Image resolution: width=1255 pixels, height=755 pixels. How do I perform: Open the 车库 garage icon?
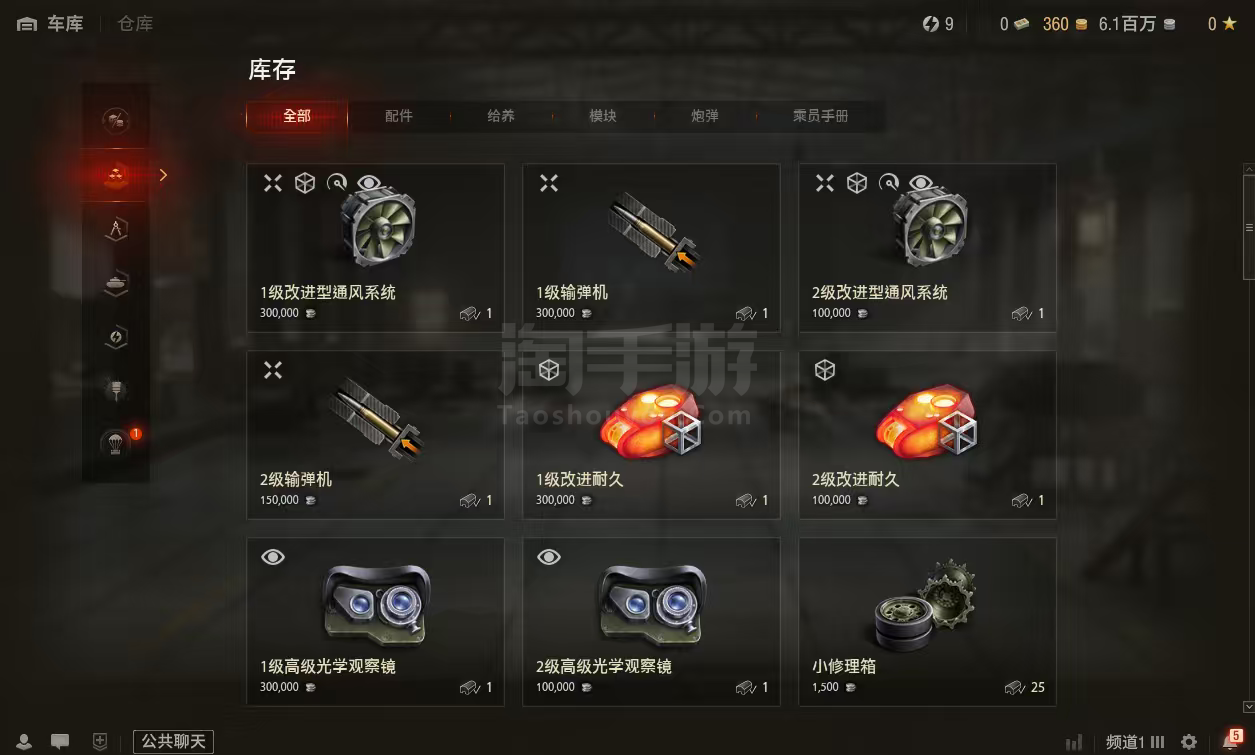27,24
